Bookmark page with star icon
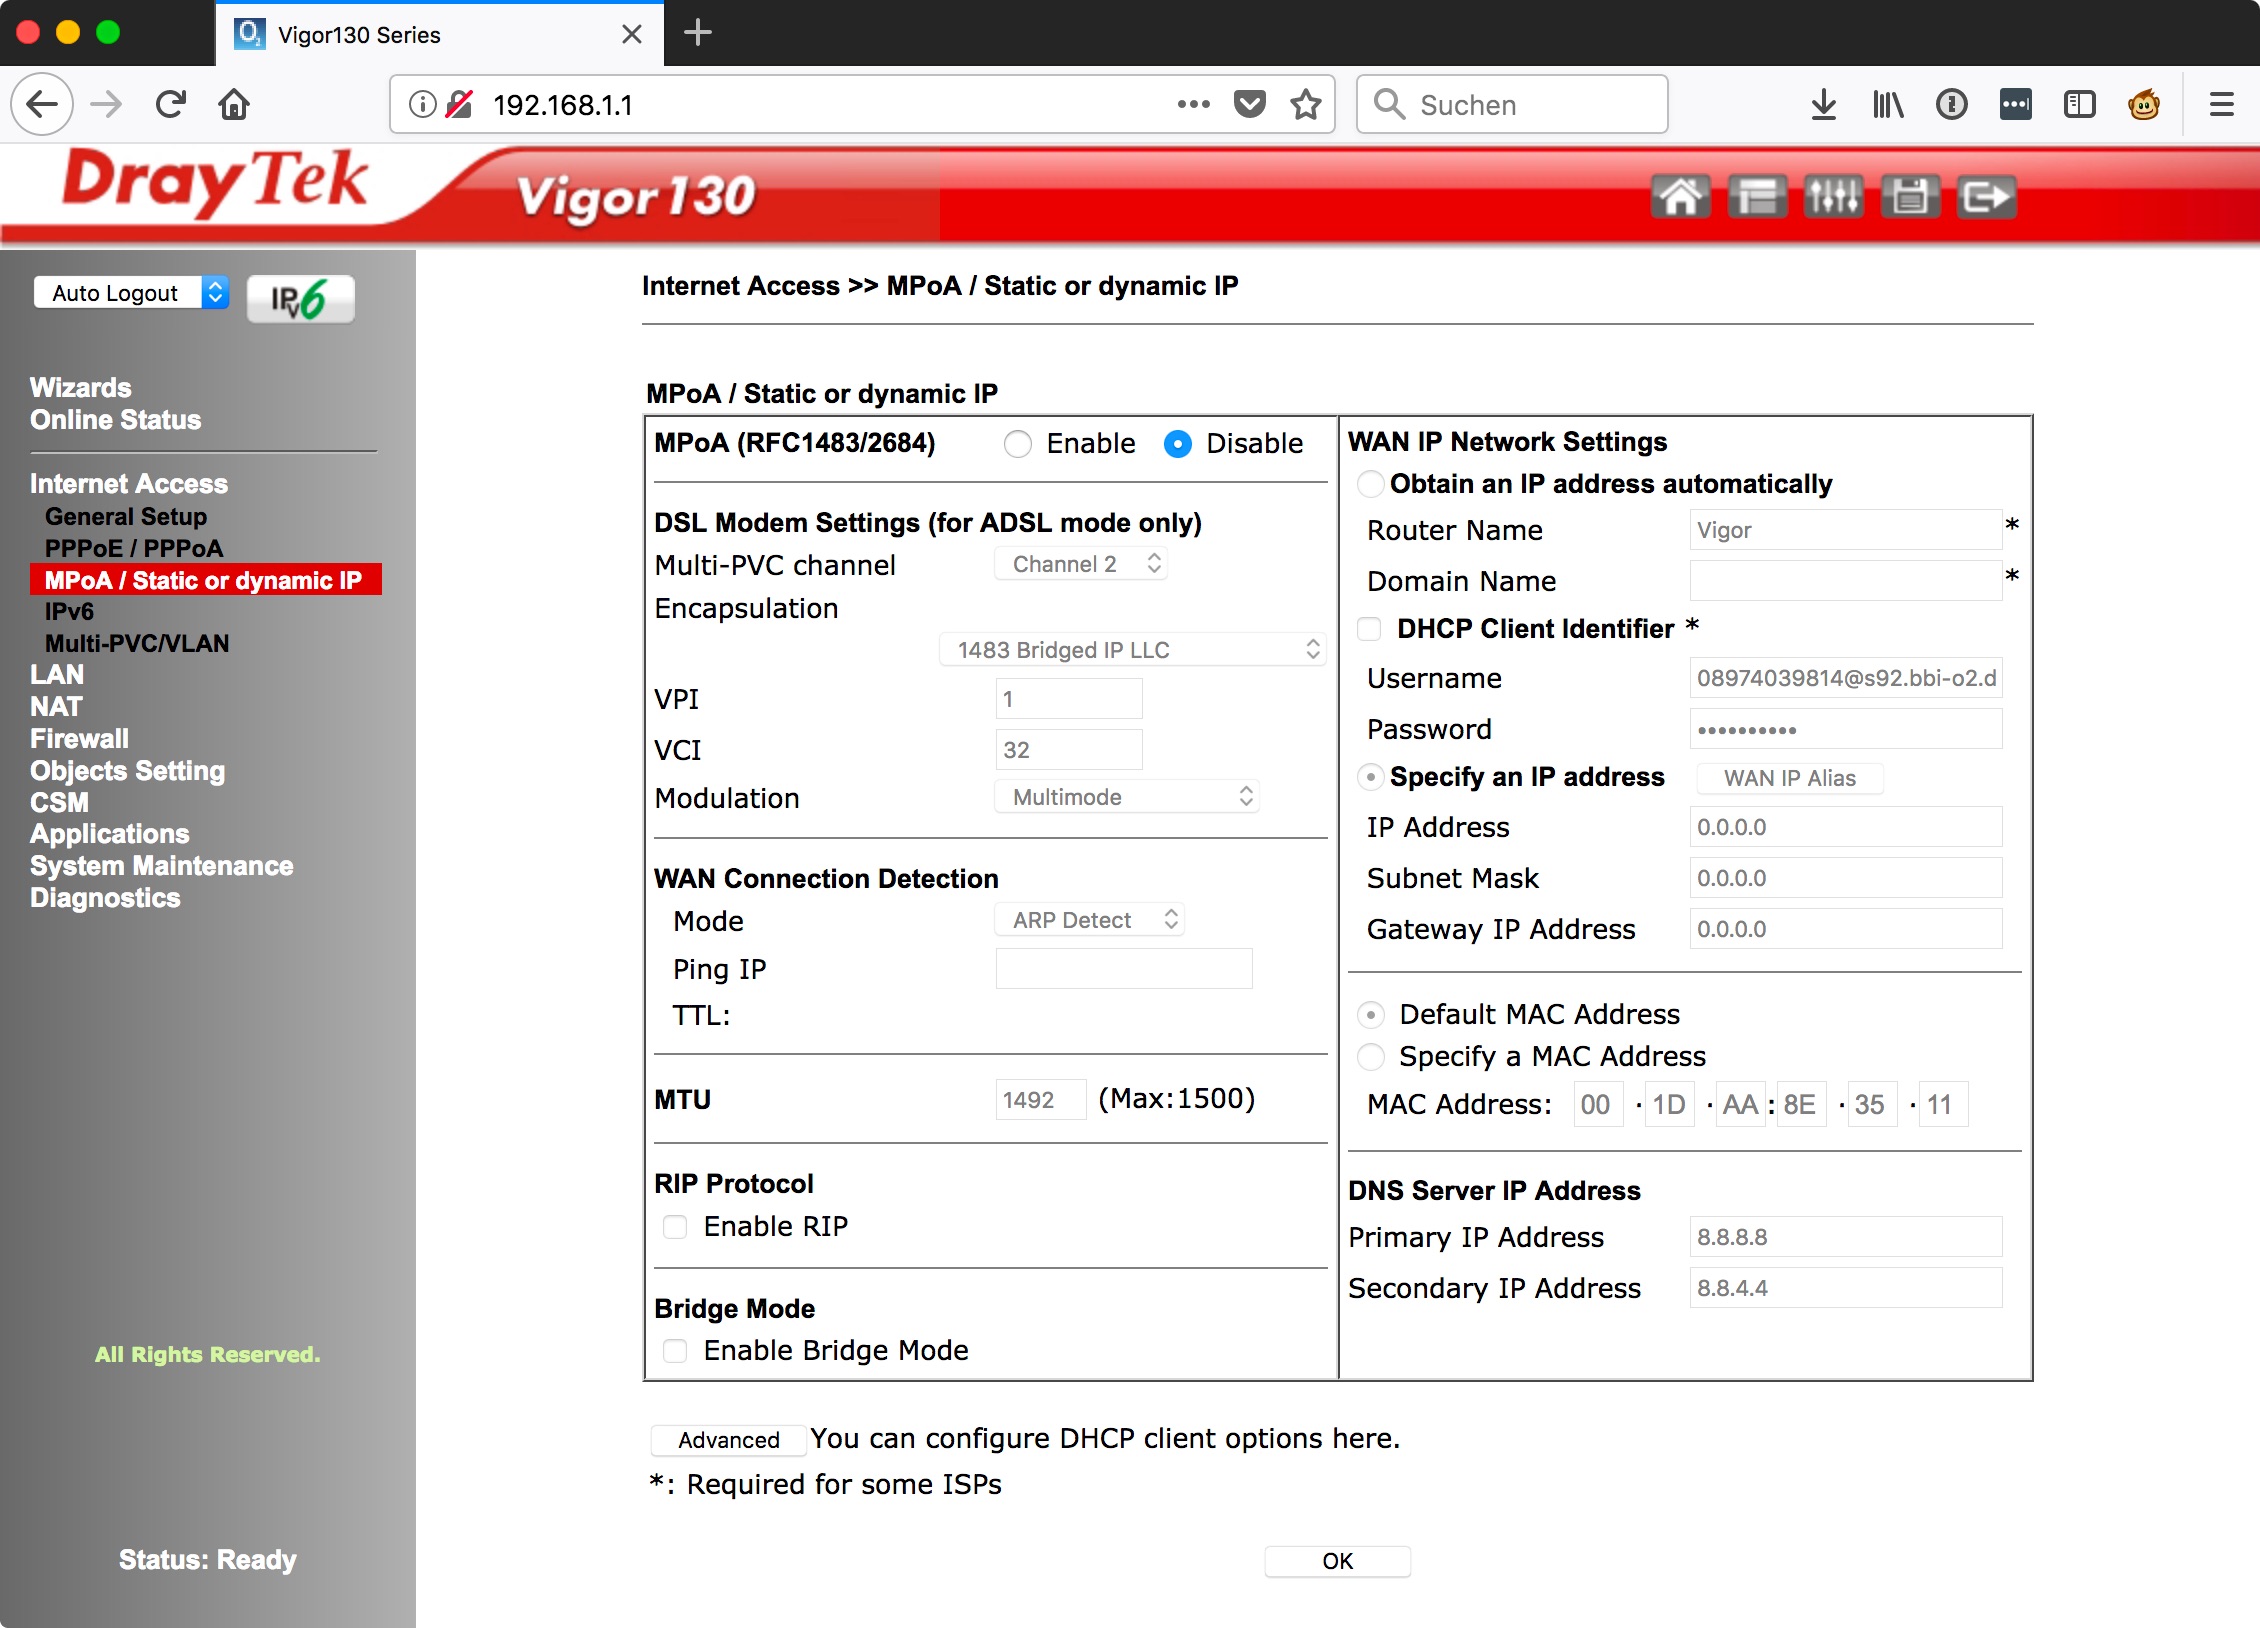The width and height of the screenshot is (2260, 1628). pyautogui.click(x=1306, y=104)
